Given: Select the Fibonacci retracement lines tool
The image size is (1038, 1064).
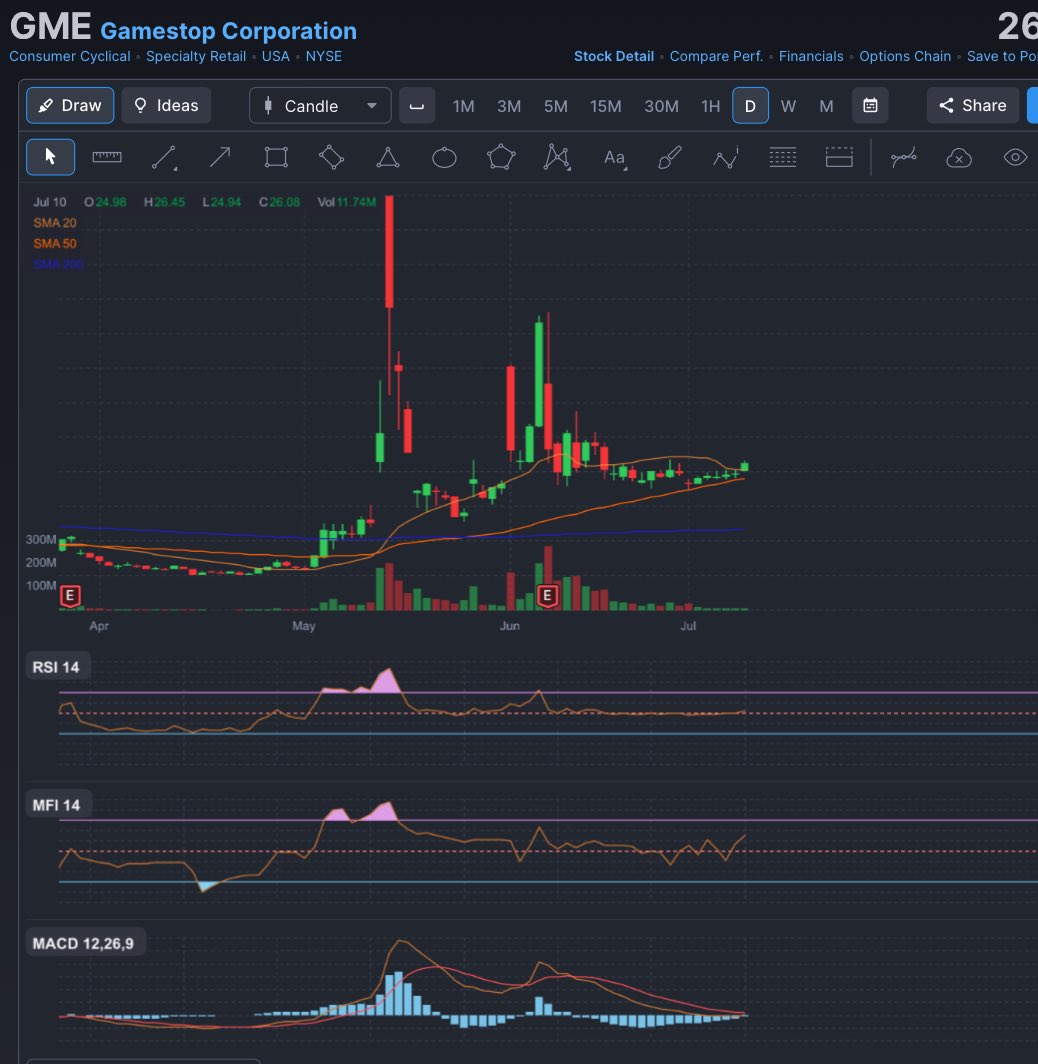Looking at the screenshot, I should (783, 157).
